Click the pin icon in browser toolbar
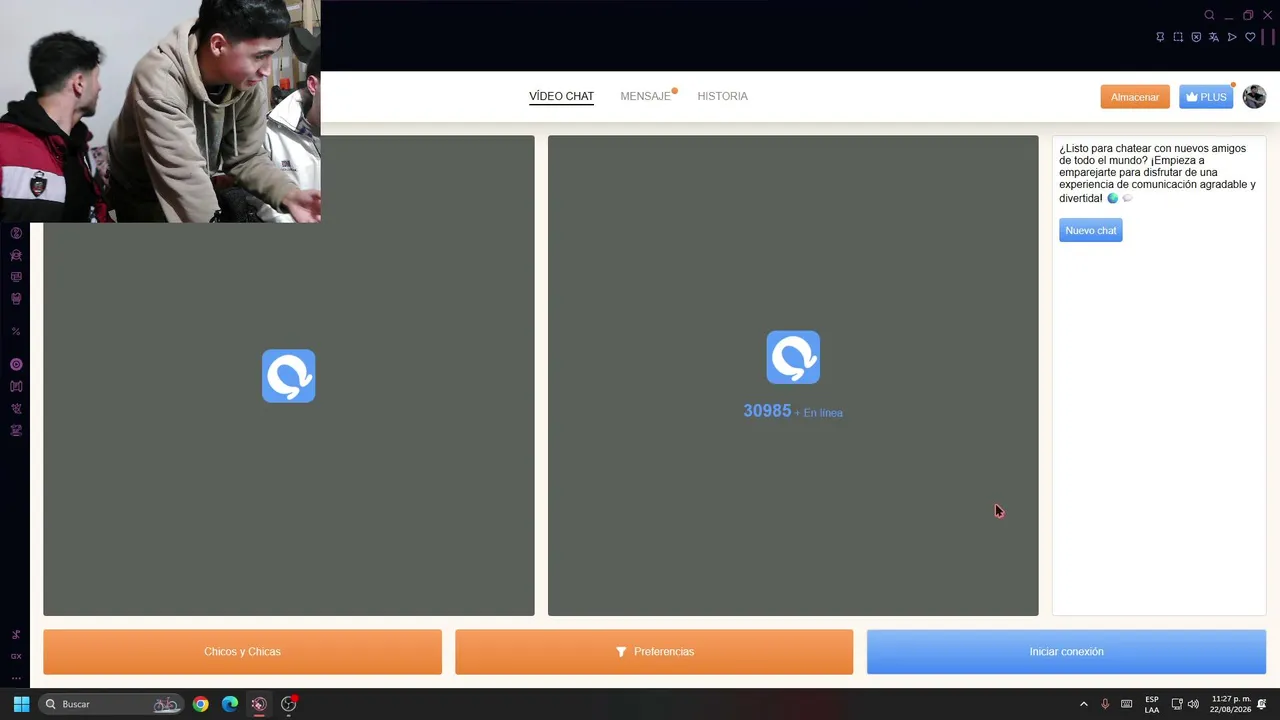 1160,37
